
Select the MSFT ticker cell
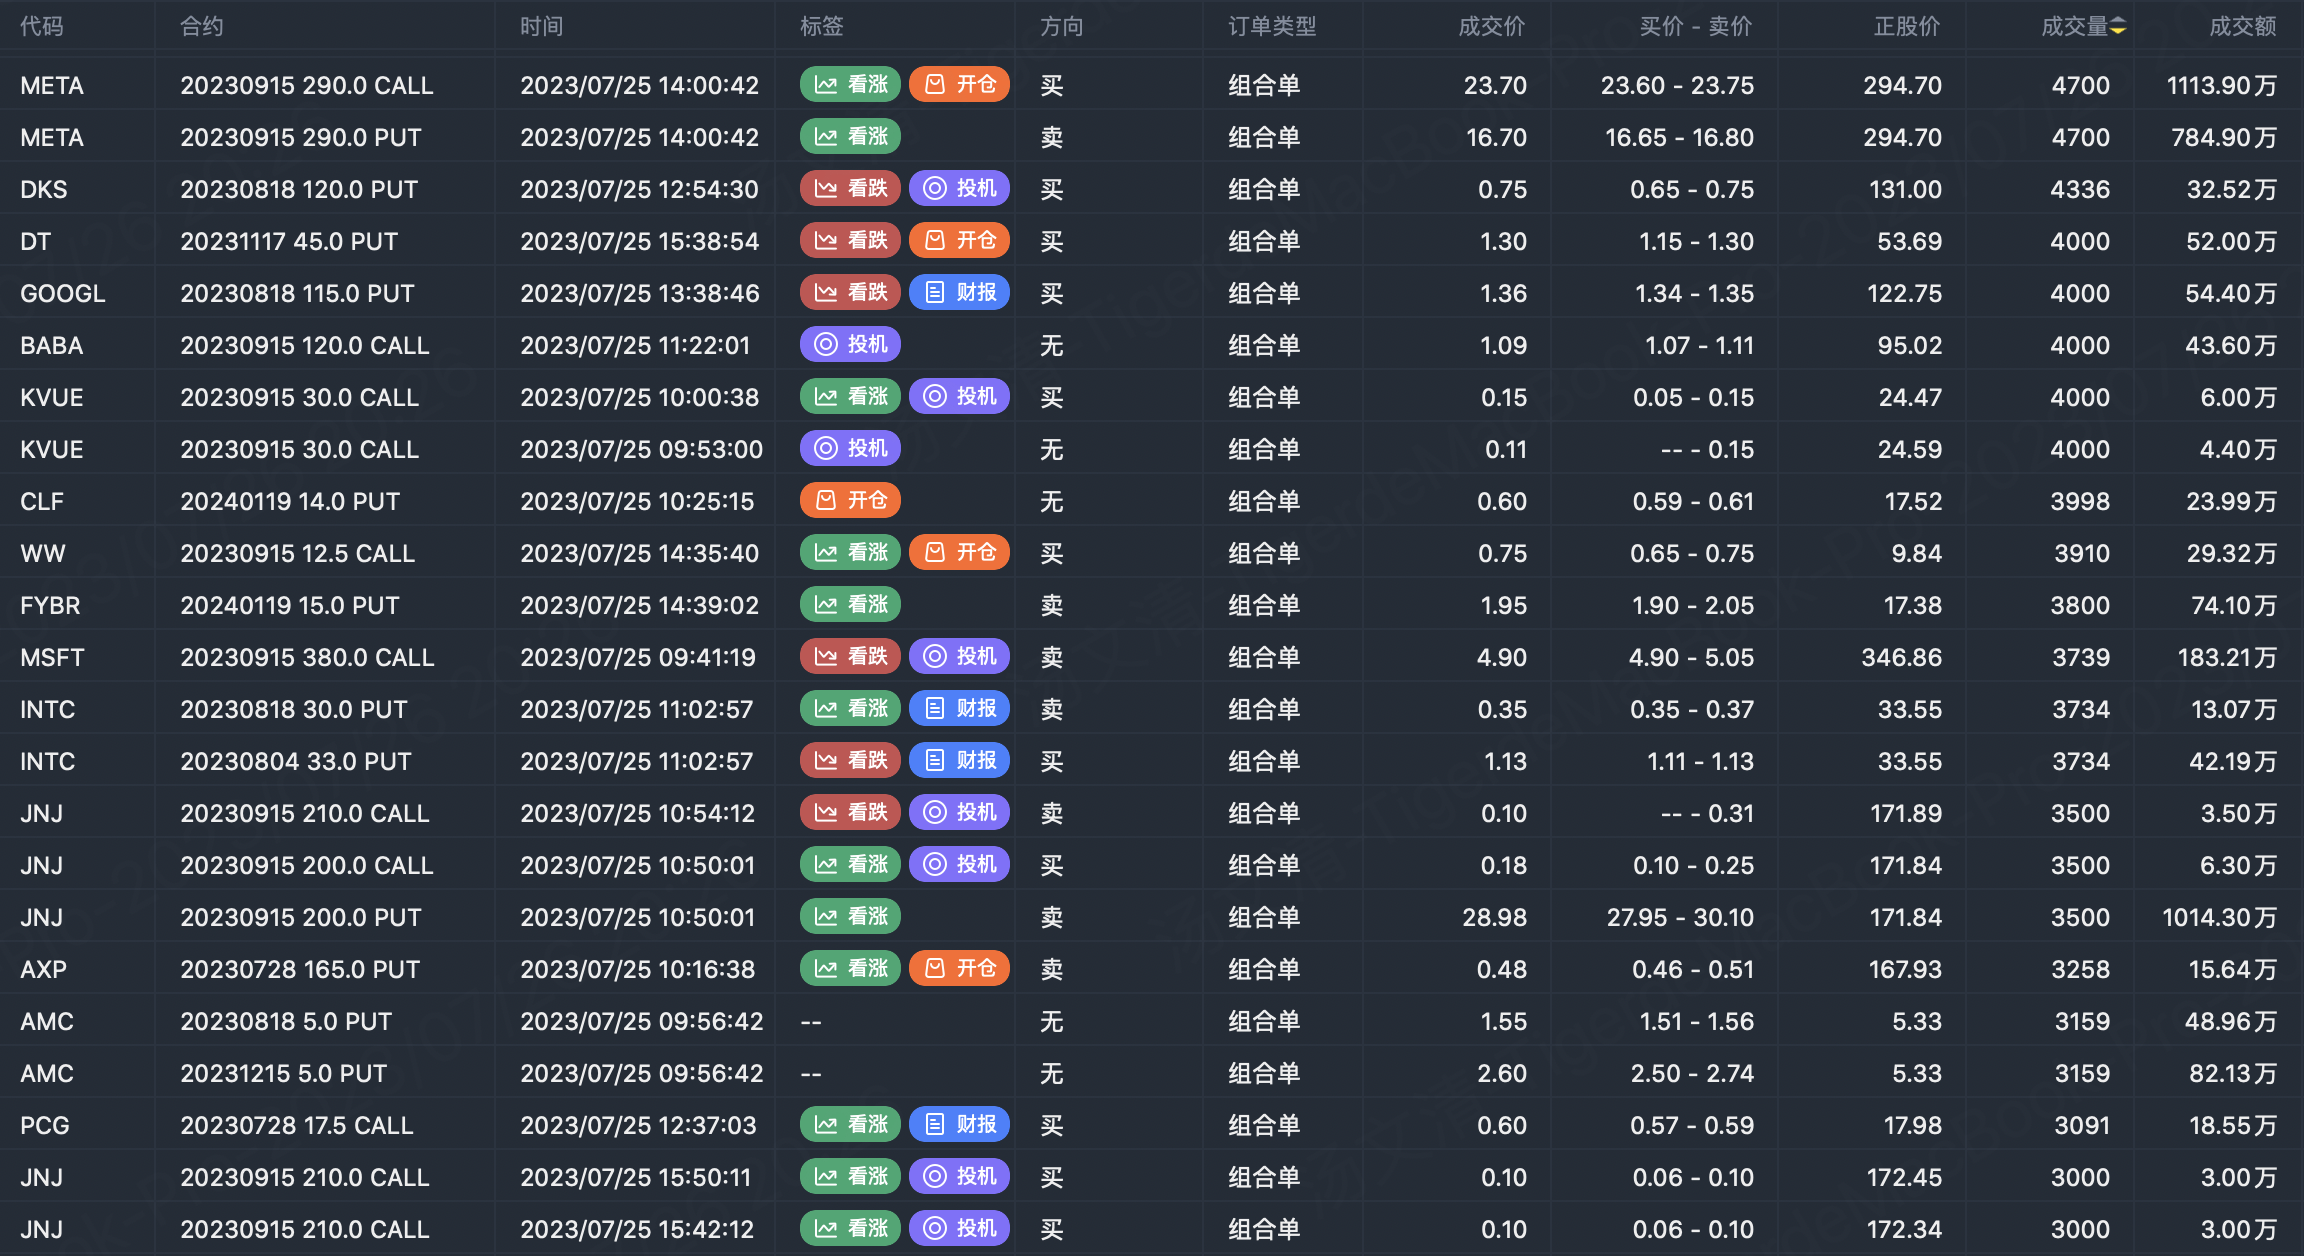click(x=52, y=657)
